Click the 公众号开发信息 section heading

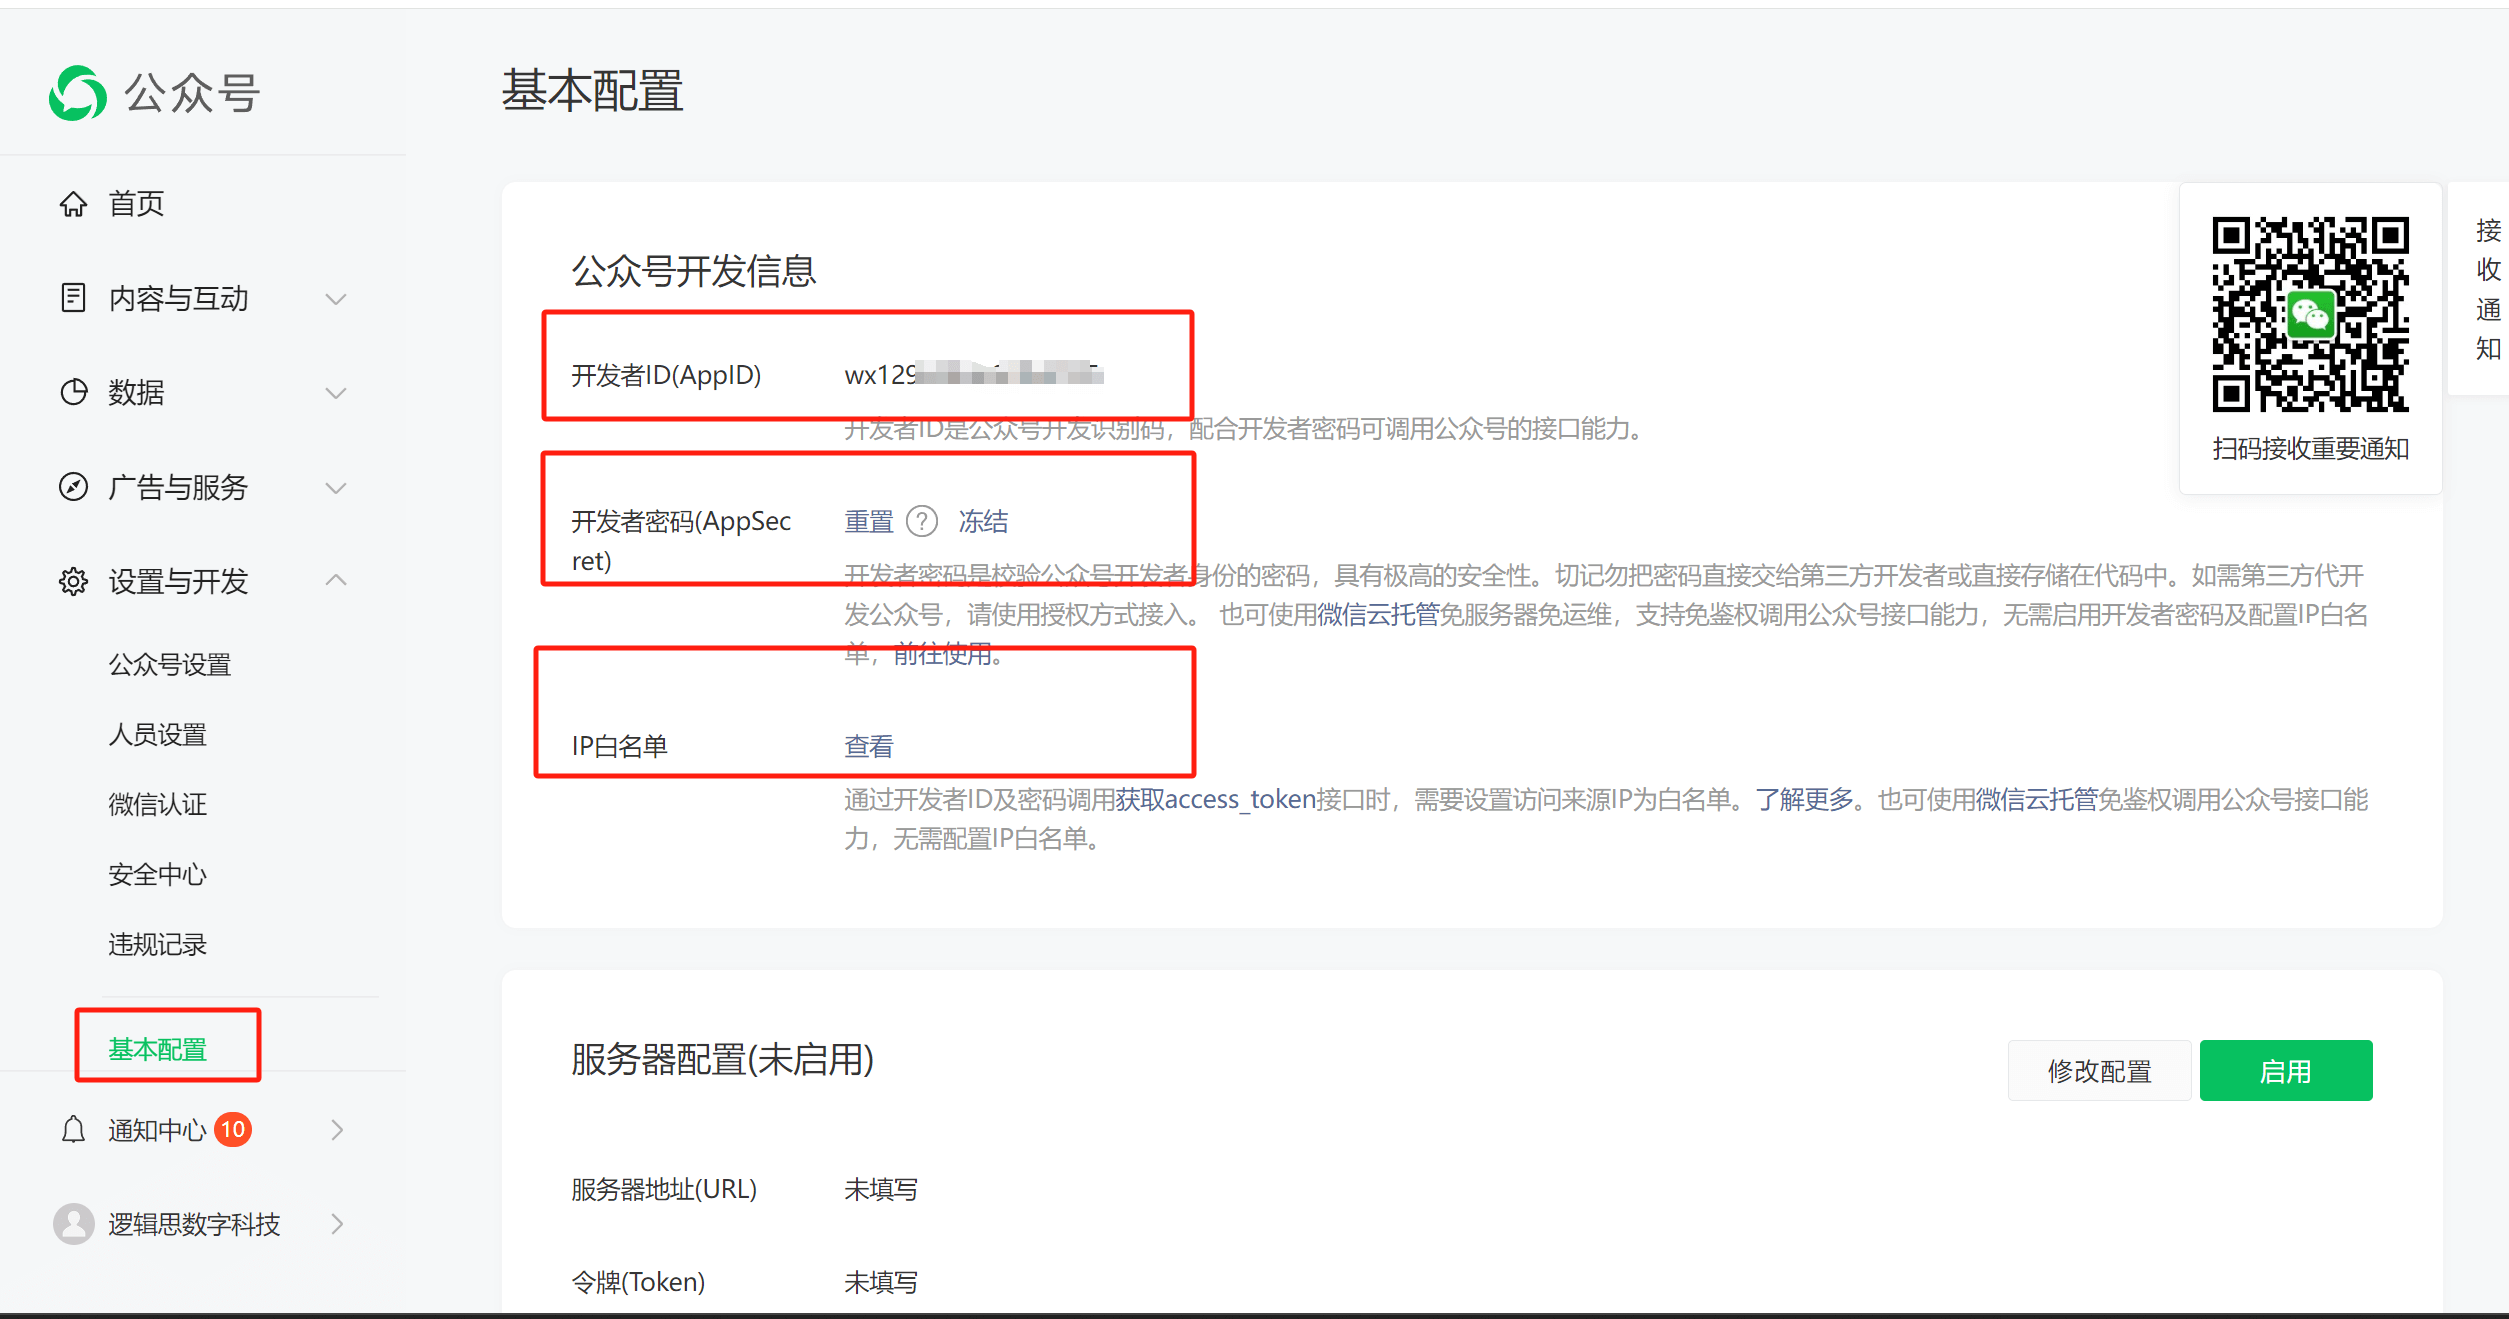(694, 271)
